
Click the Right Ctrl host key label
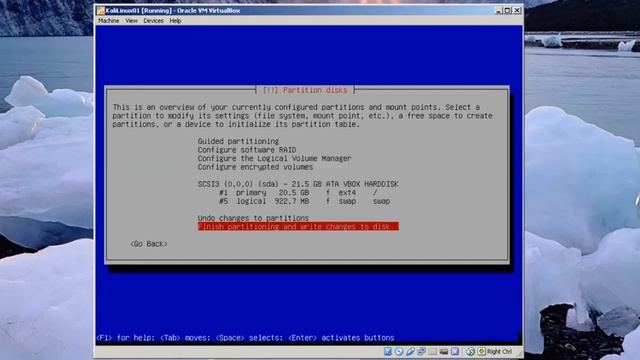(x=500, y=351)
